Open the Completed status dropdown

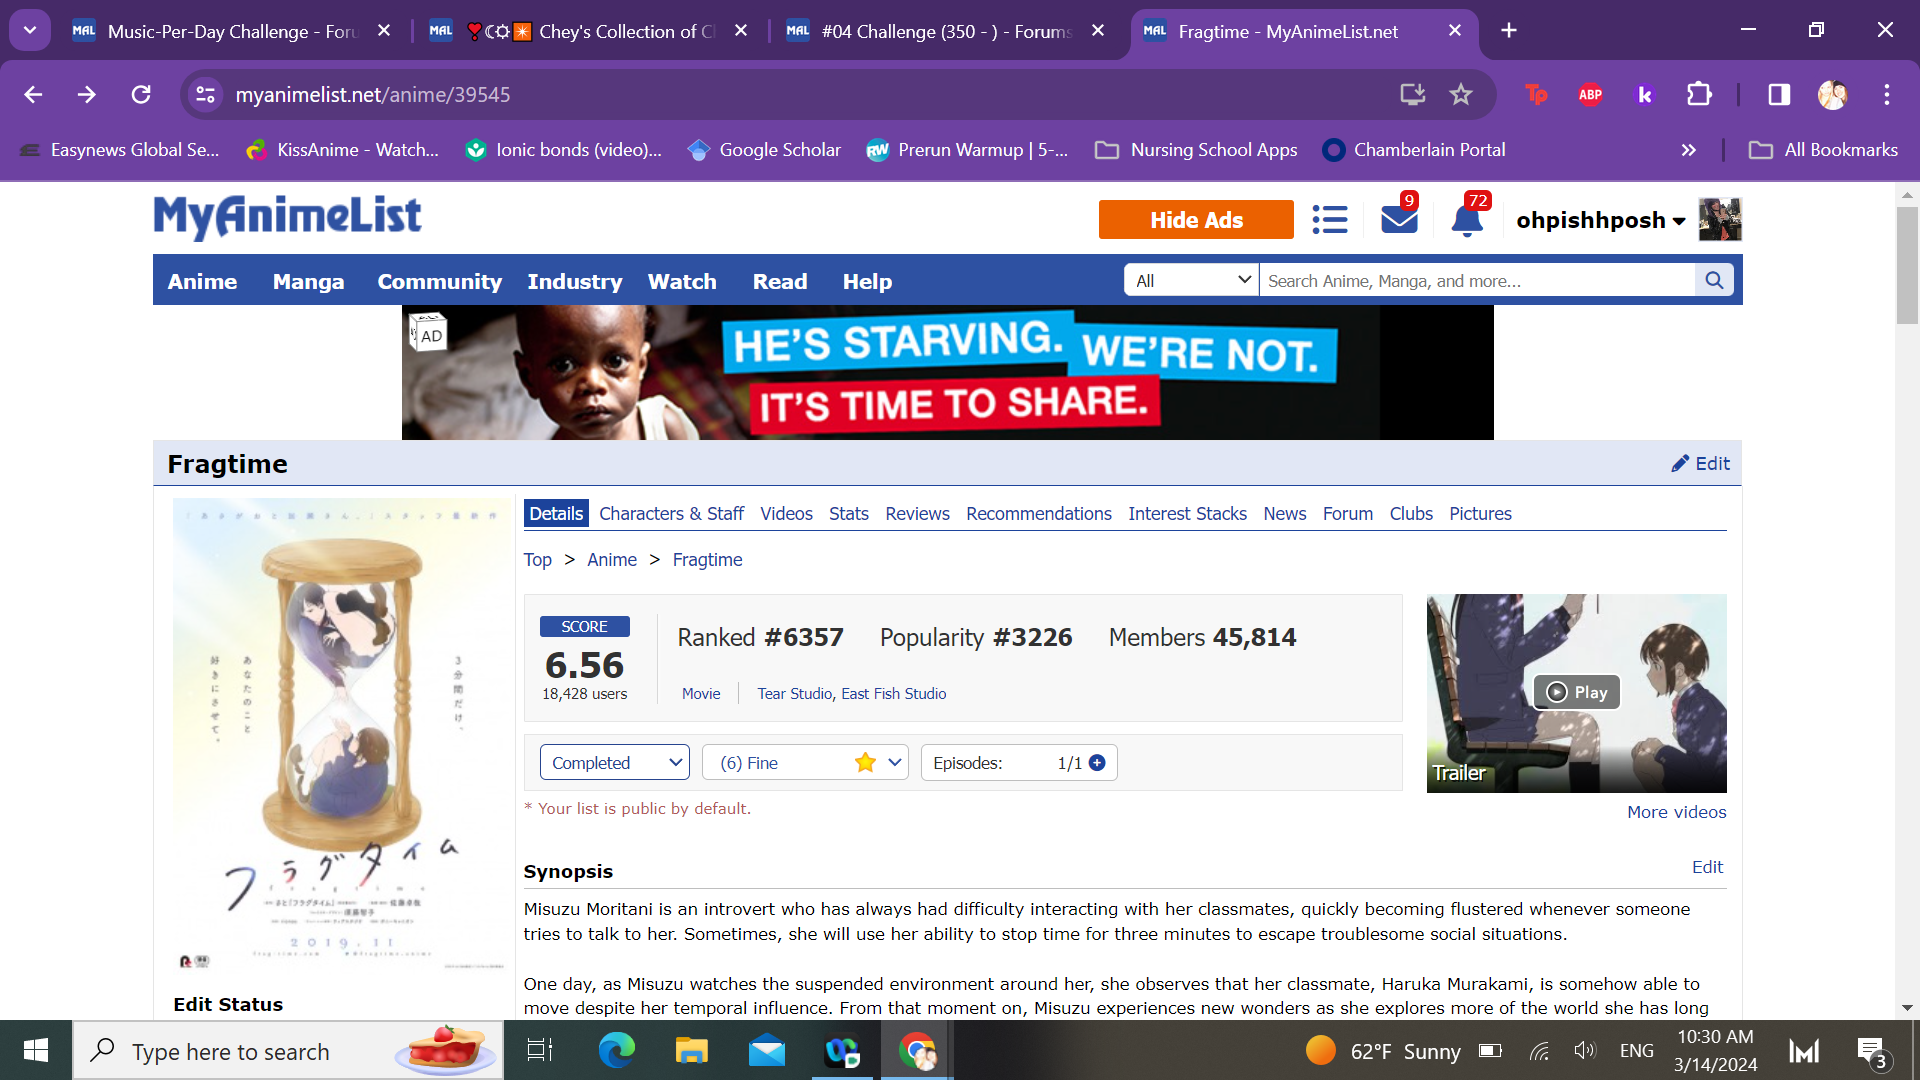tap(614, 763)
